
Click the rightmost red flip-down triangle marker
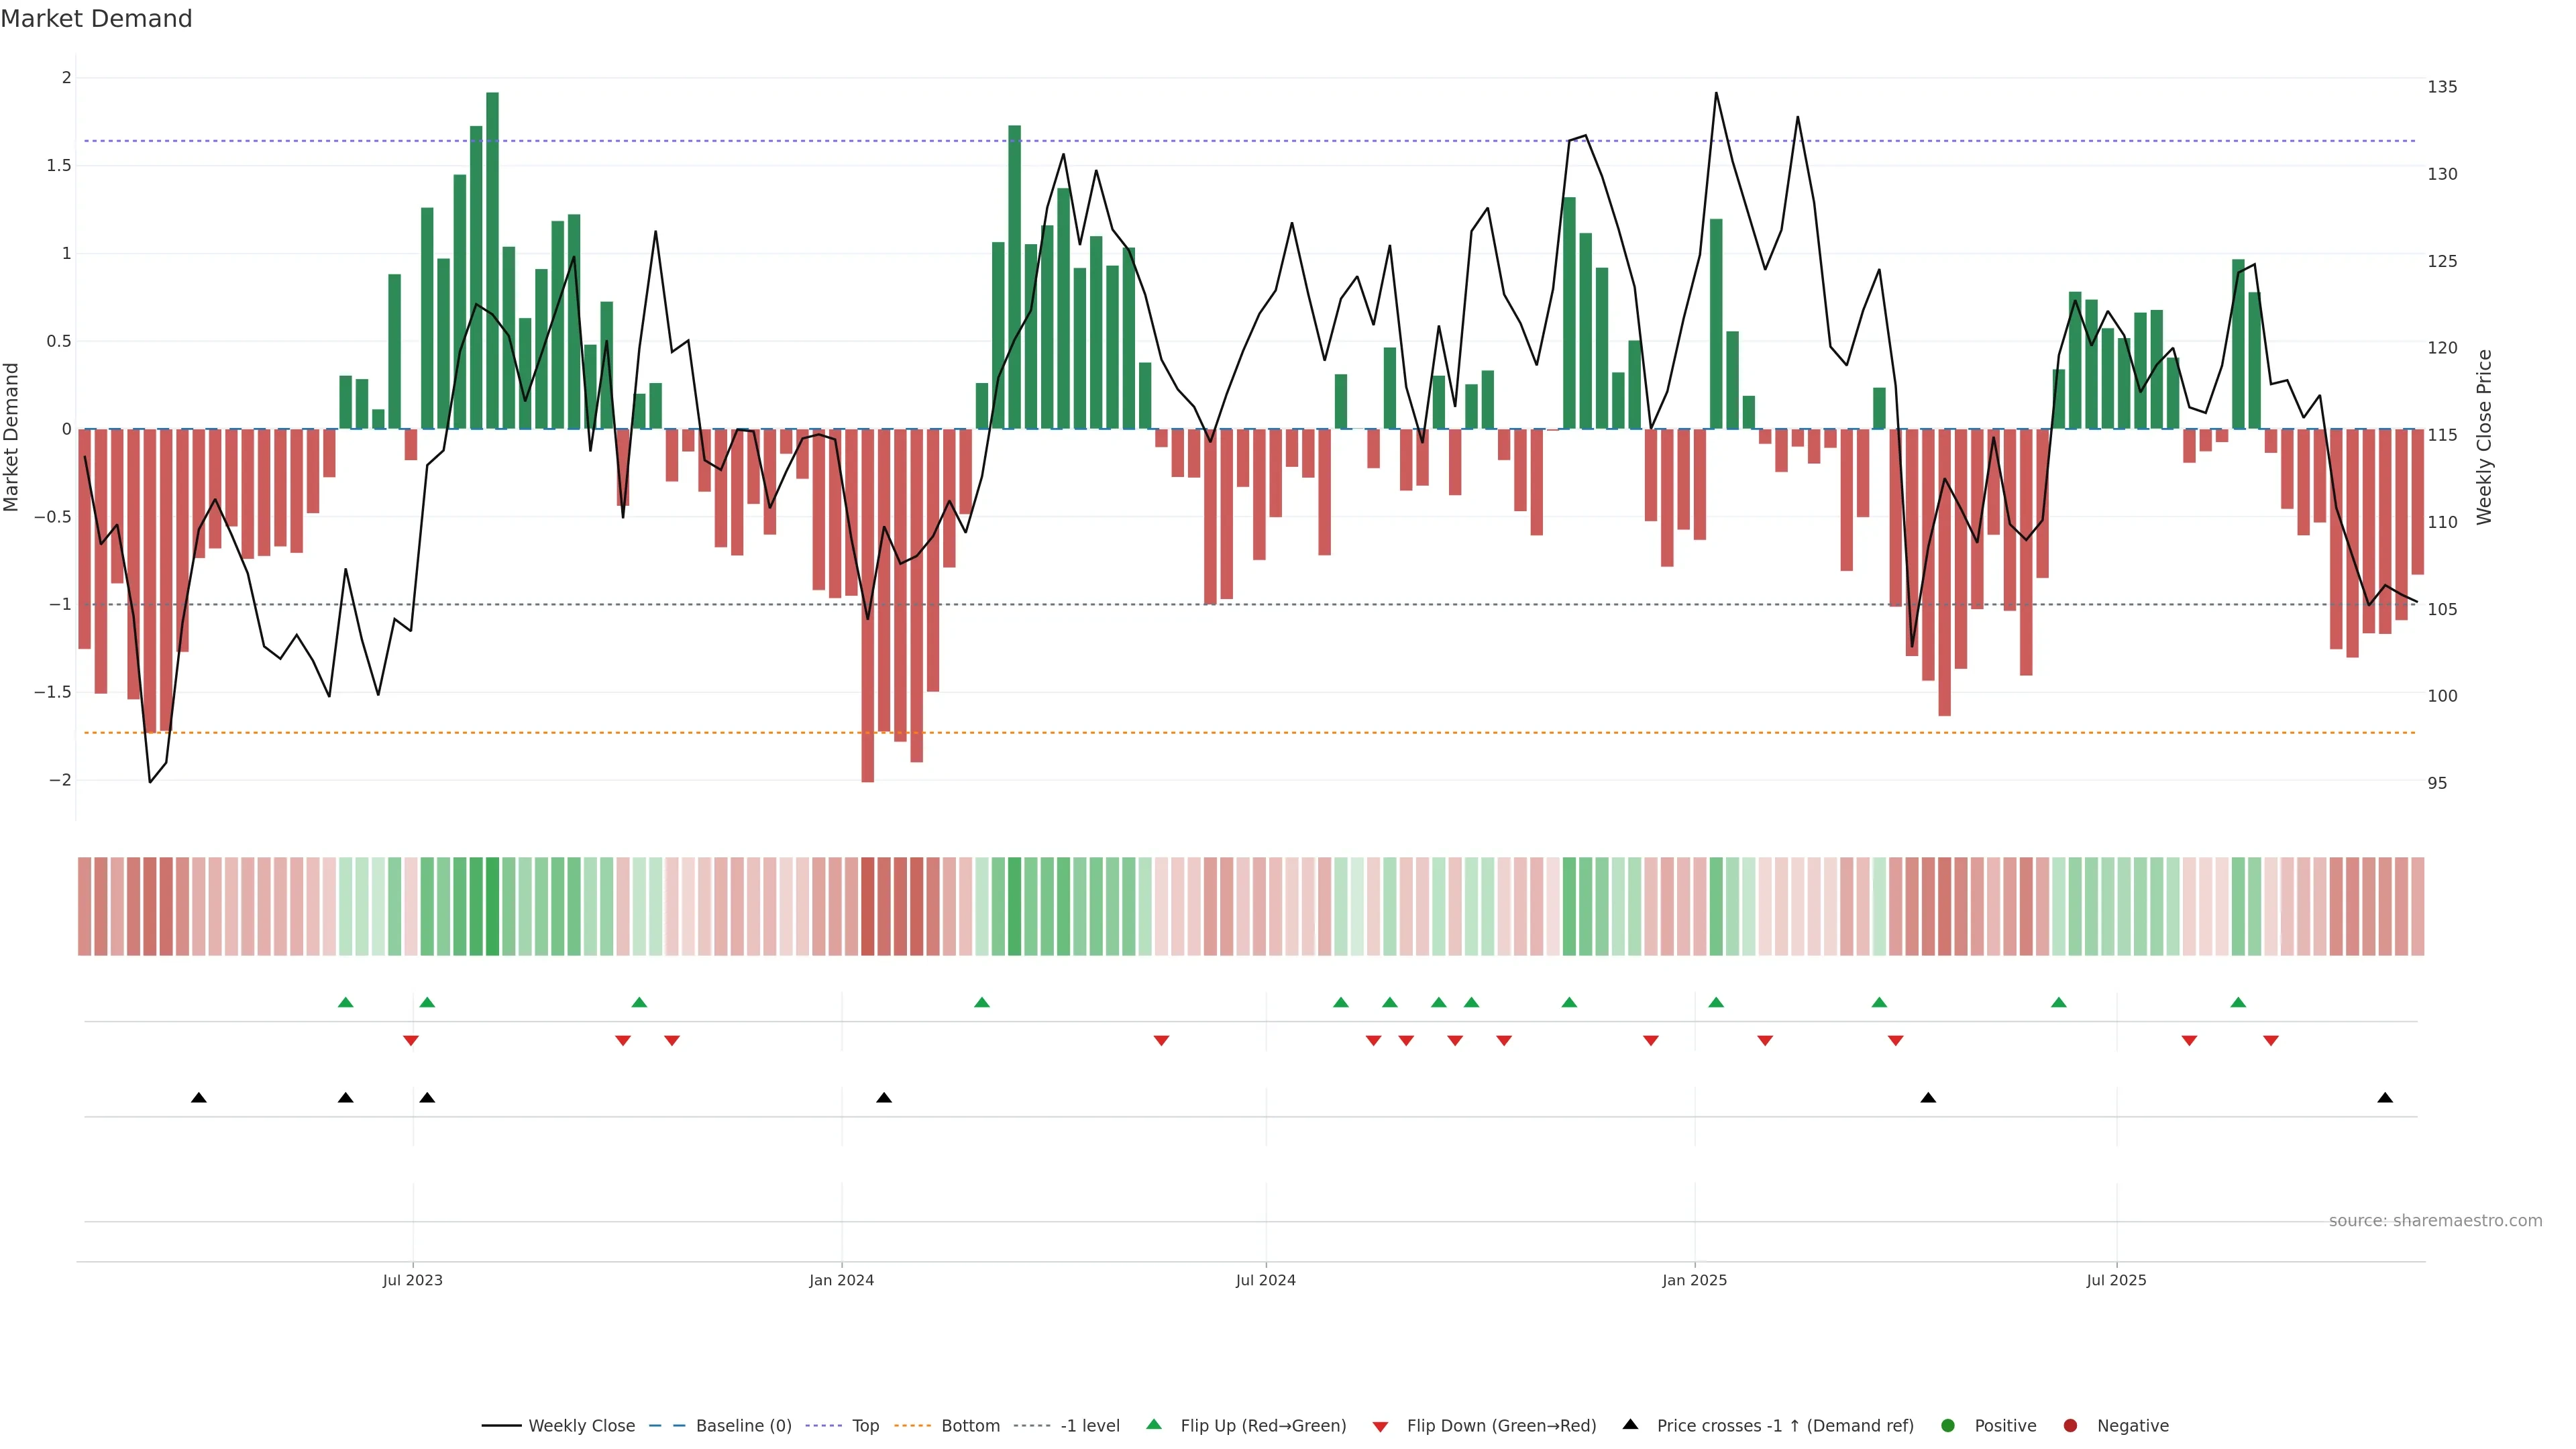pos(2271,1041)
